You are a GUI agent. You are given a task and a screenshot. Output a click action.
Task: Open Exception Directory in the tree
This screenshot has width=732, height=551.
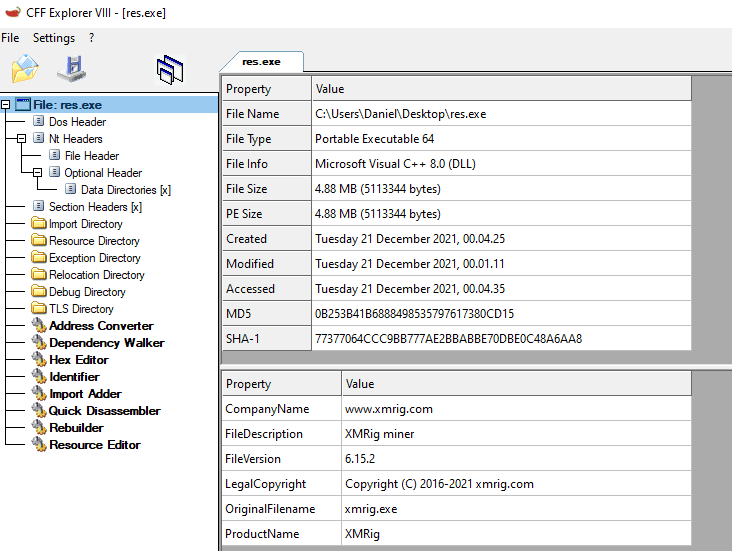(x=95, y=258)
